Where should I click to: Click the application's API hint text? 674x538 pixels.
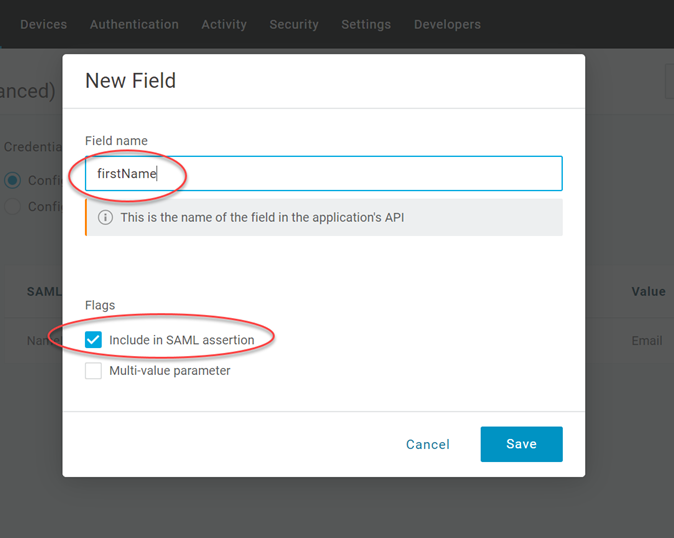(x=262, y=217)
